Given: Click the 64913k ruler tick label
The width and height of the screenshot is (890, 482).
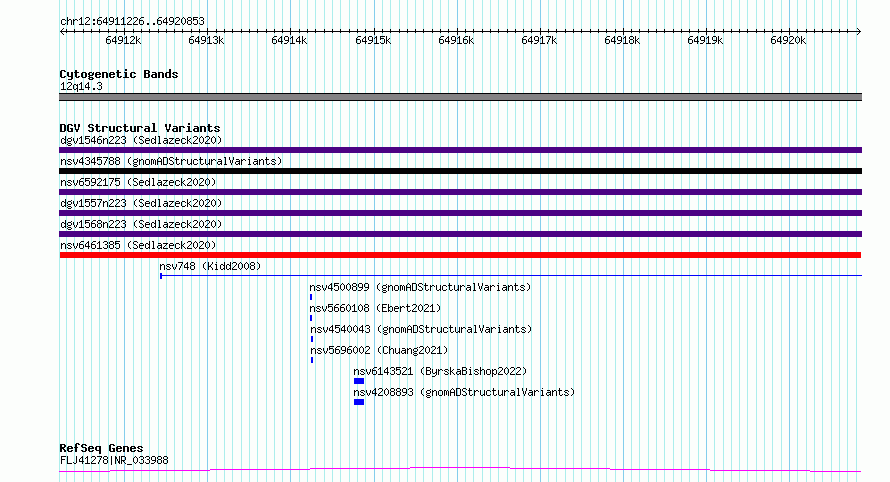Looking at the screenshot, I should [x=206, y=40].
